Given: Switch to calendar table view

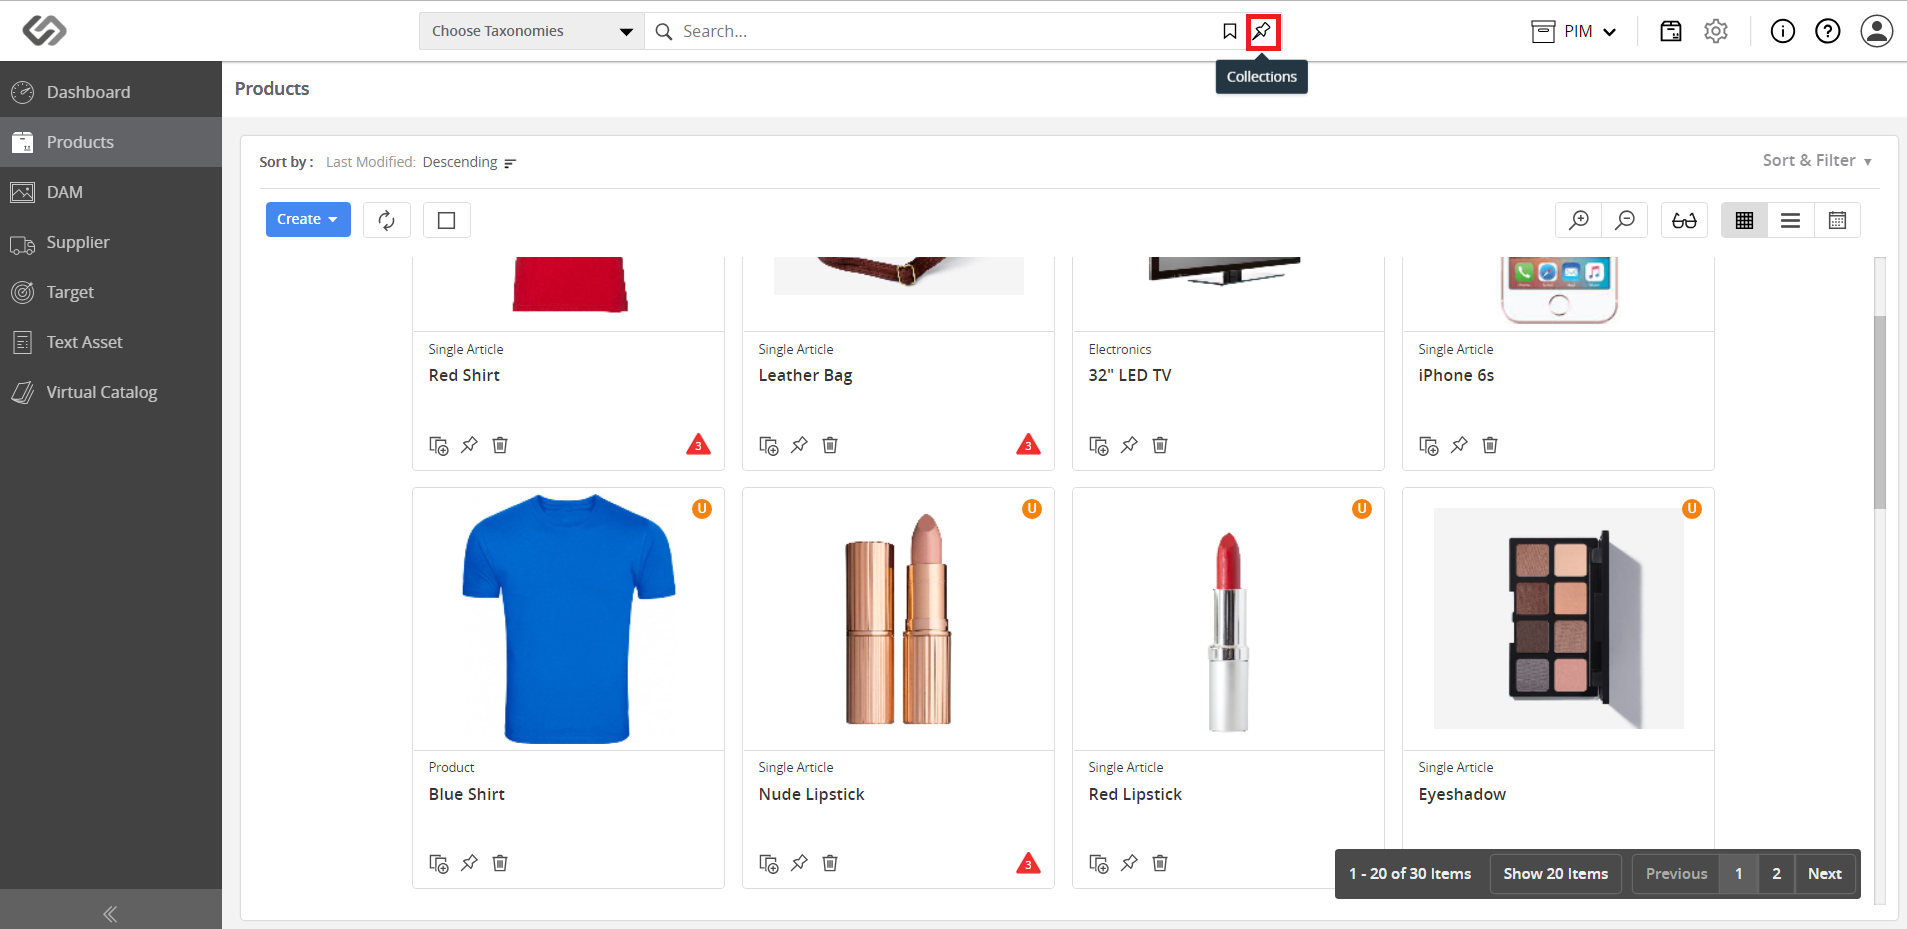Looking at the screenshot, I should click(x=1837, y=220).
